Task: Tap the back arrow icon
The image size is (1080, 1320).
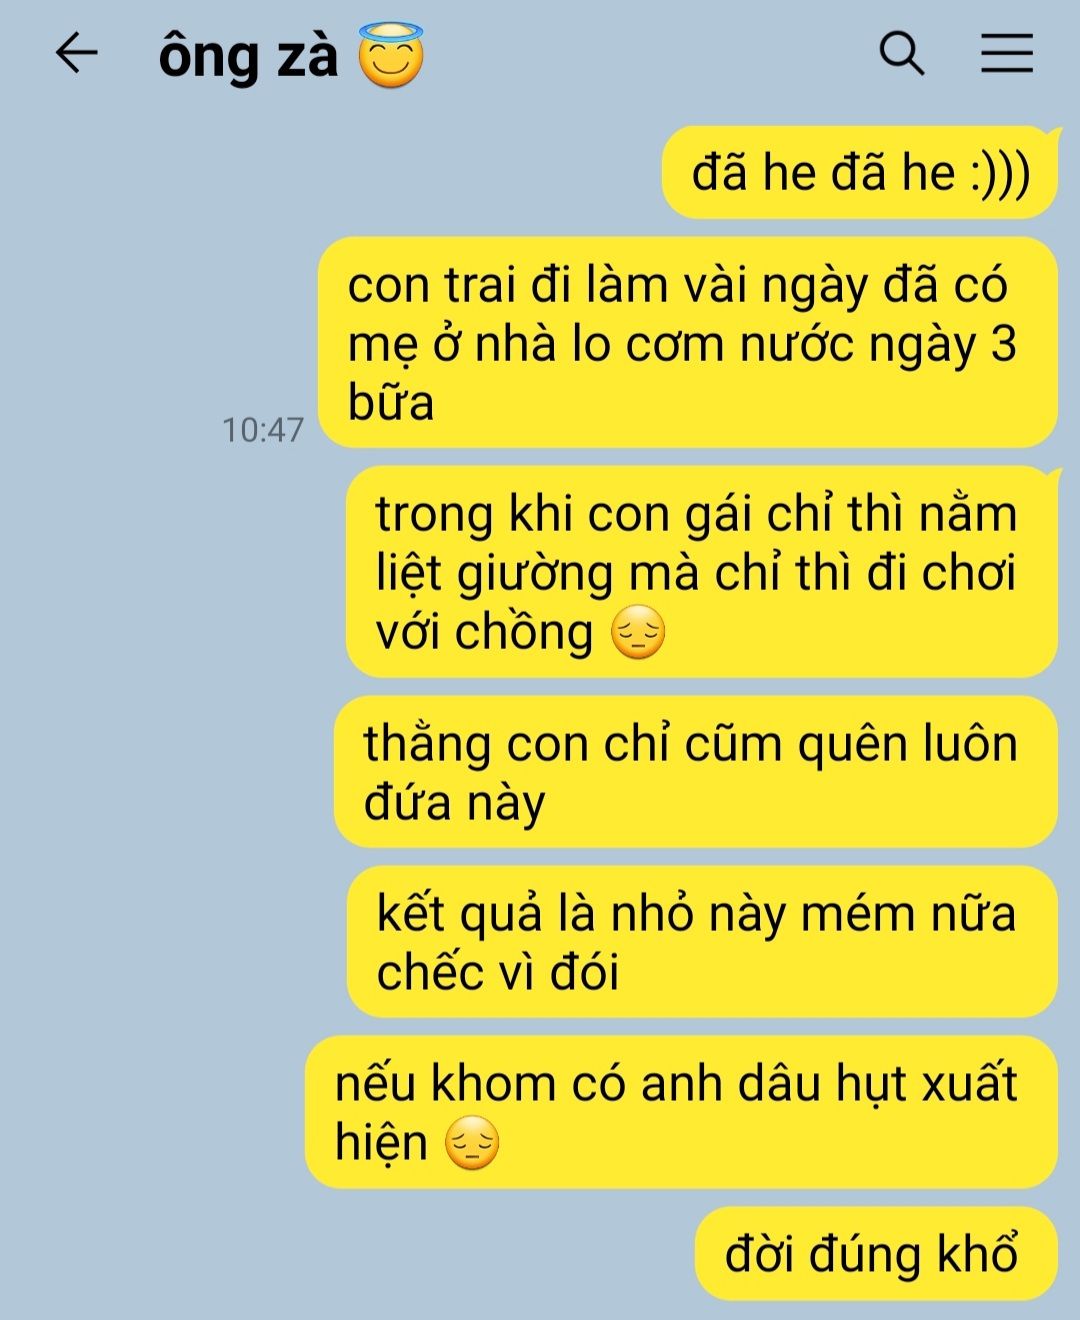Action: pyautogui.click(x=77, y=53)
